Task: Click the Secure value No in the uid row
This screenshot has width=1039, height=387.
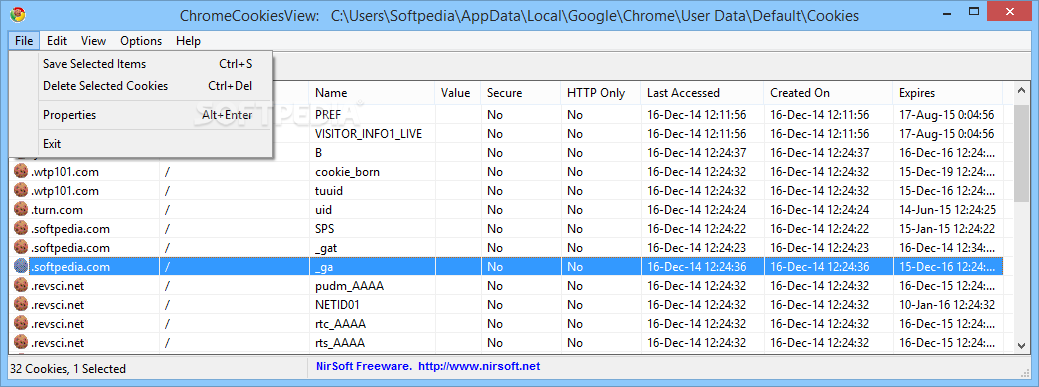Action: 495,209
